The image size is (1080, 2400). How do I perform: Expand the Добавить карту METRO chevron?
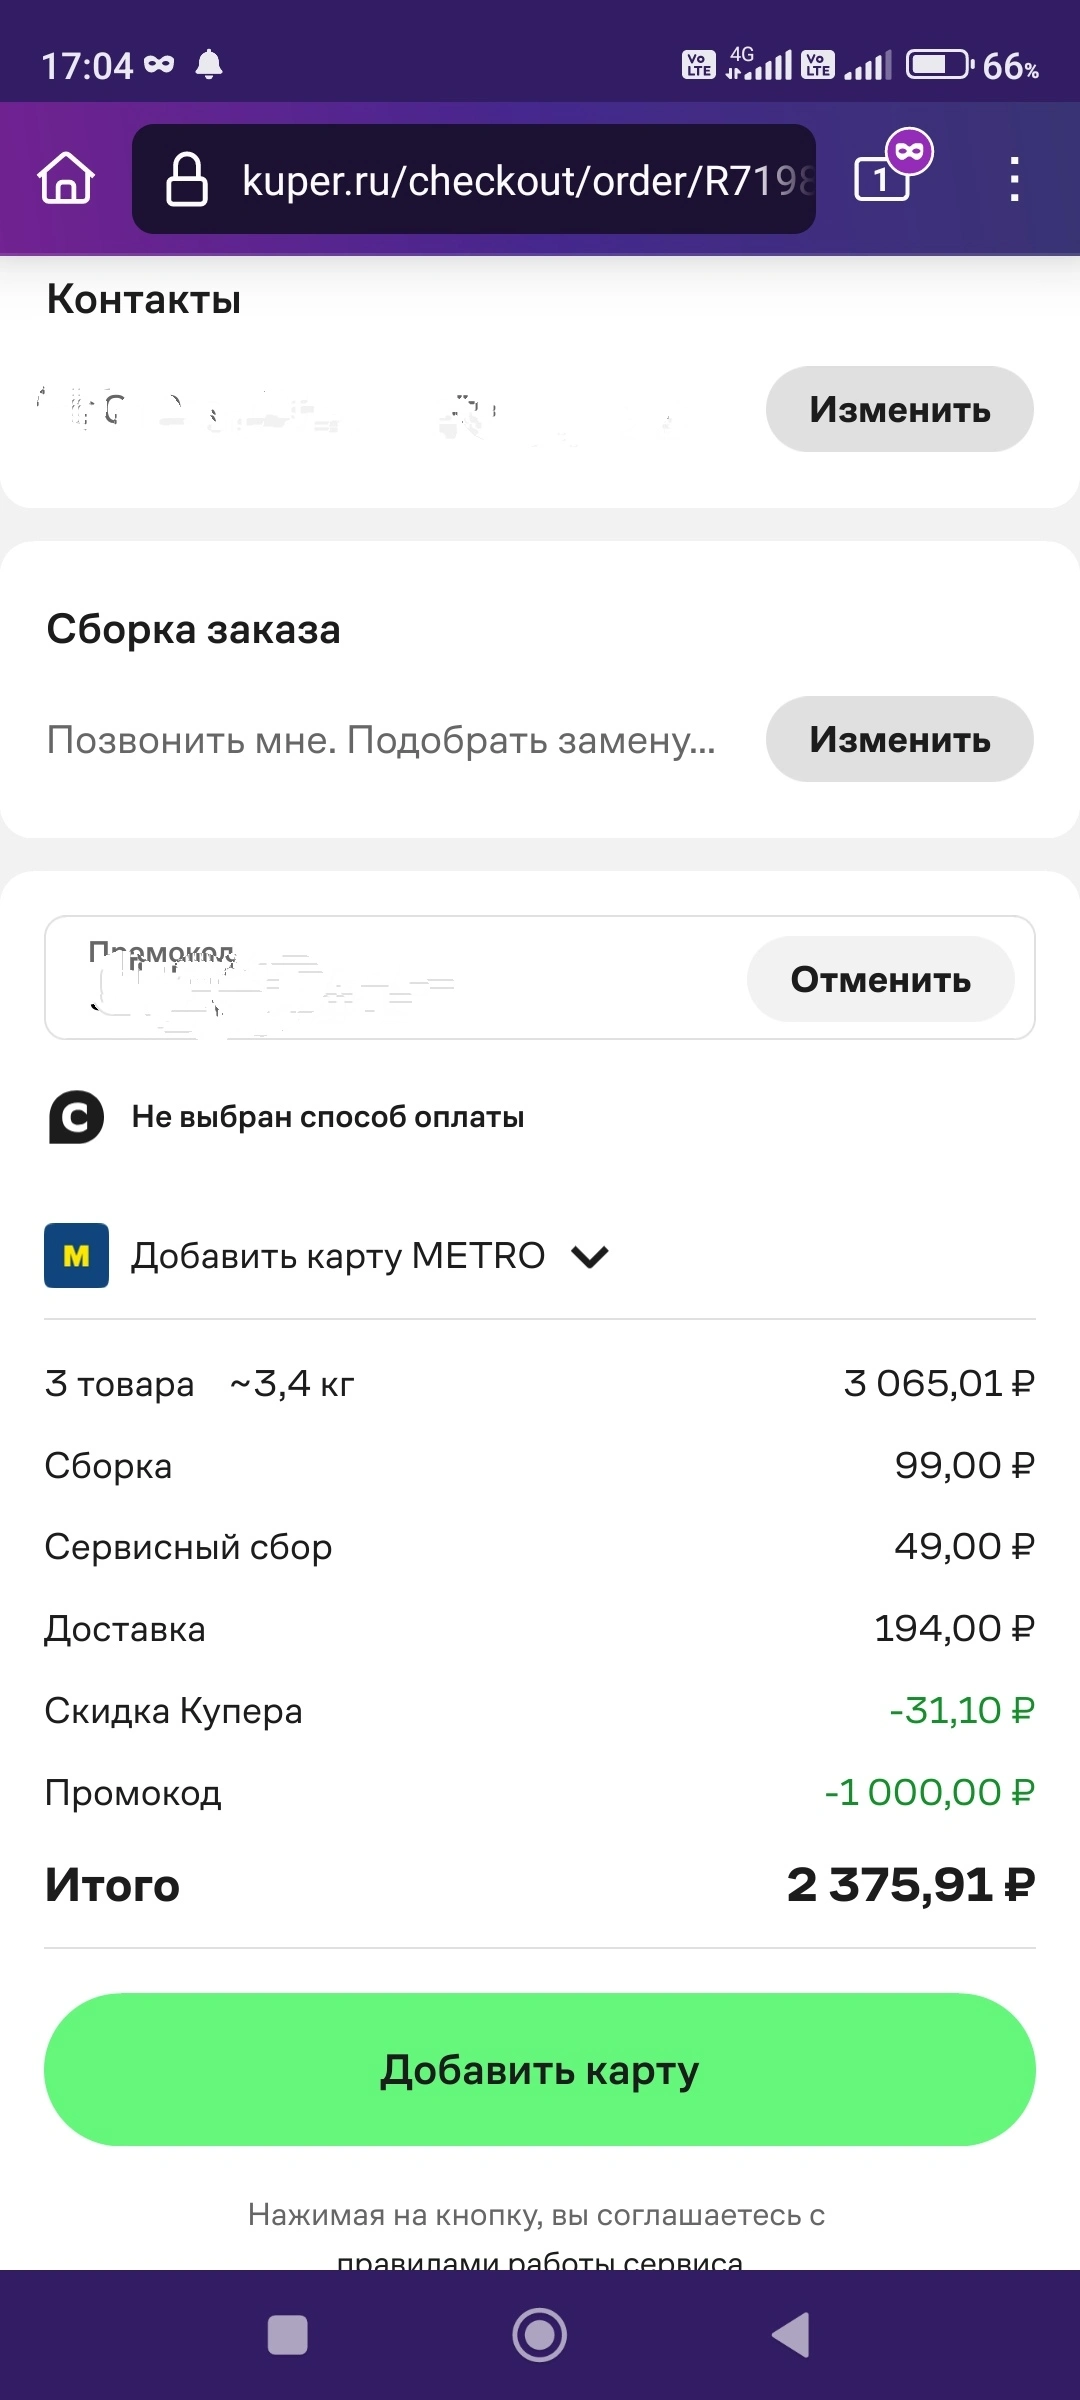click(590, 1256)
